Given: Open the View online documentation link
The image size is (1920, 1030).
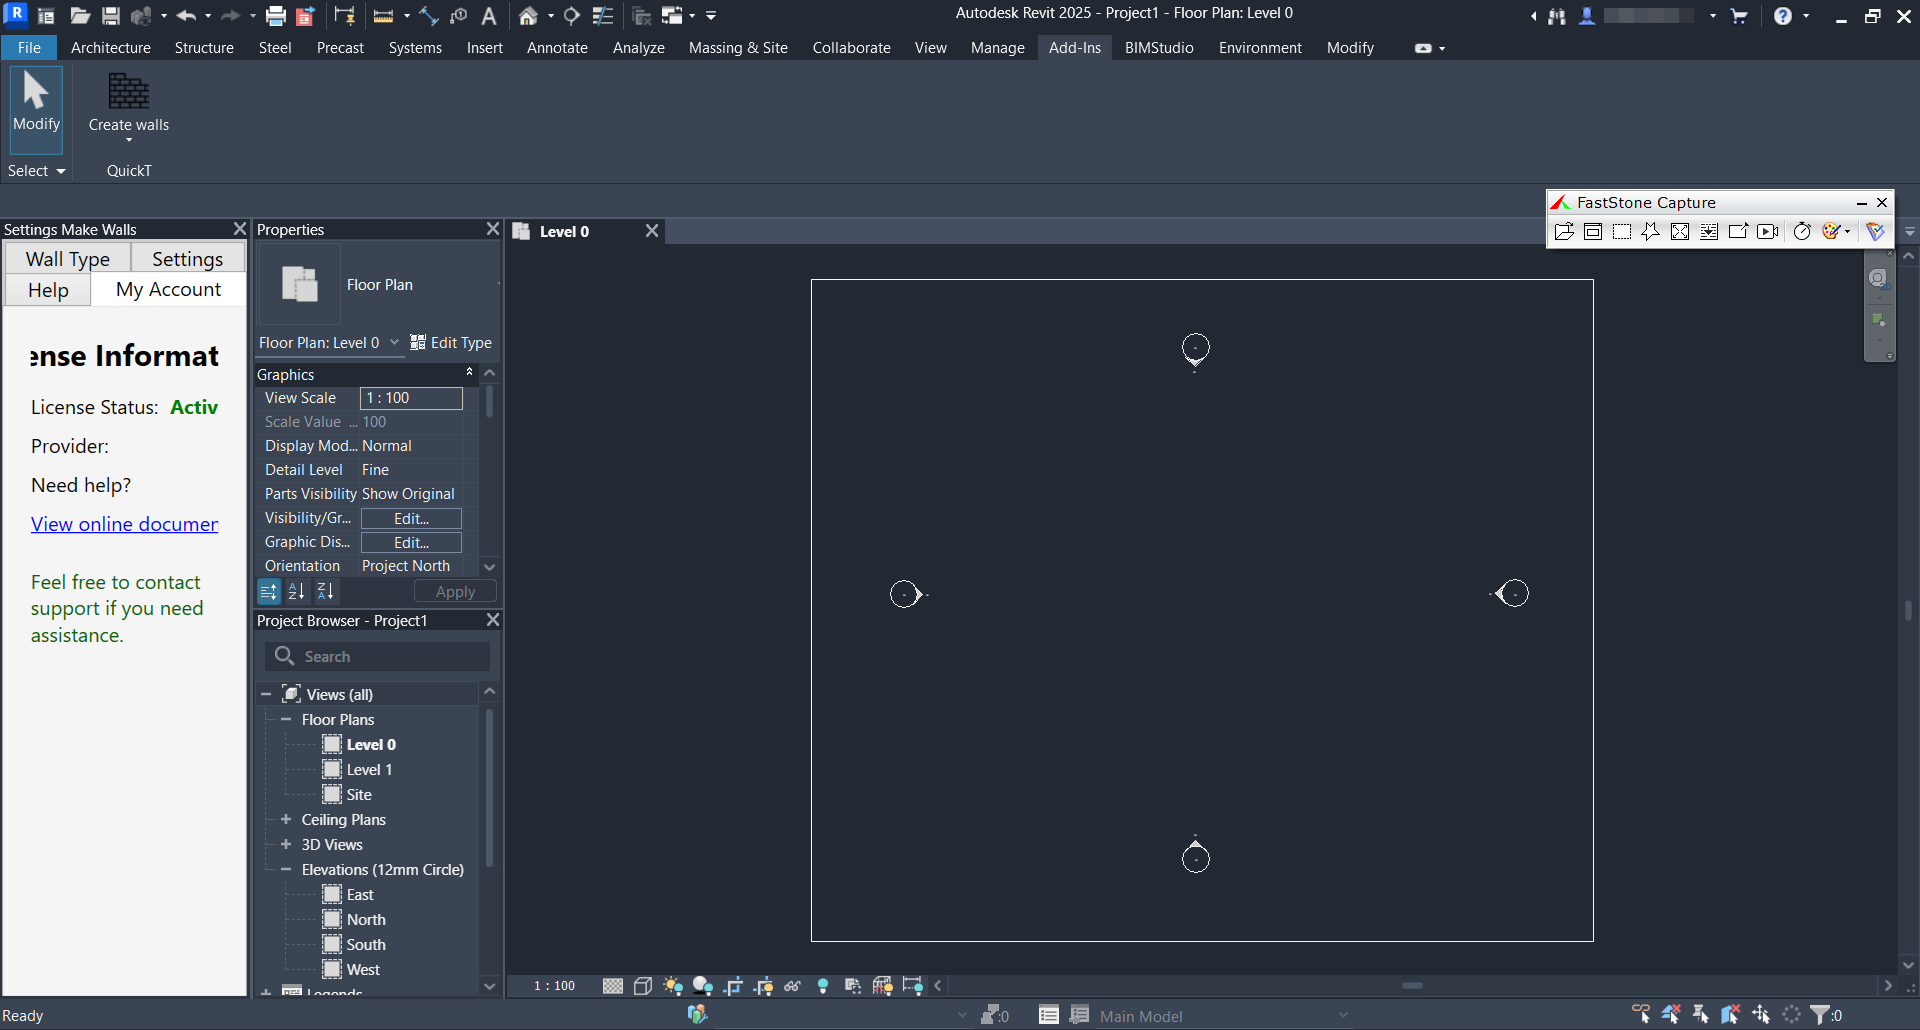Looking at the screenshot, I should (125, 524).
